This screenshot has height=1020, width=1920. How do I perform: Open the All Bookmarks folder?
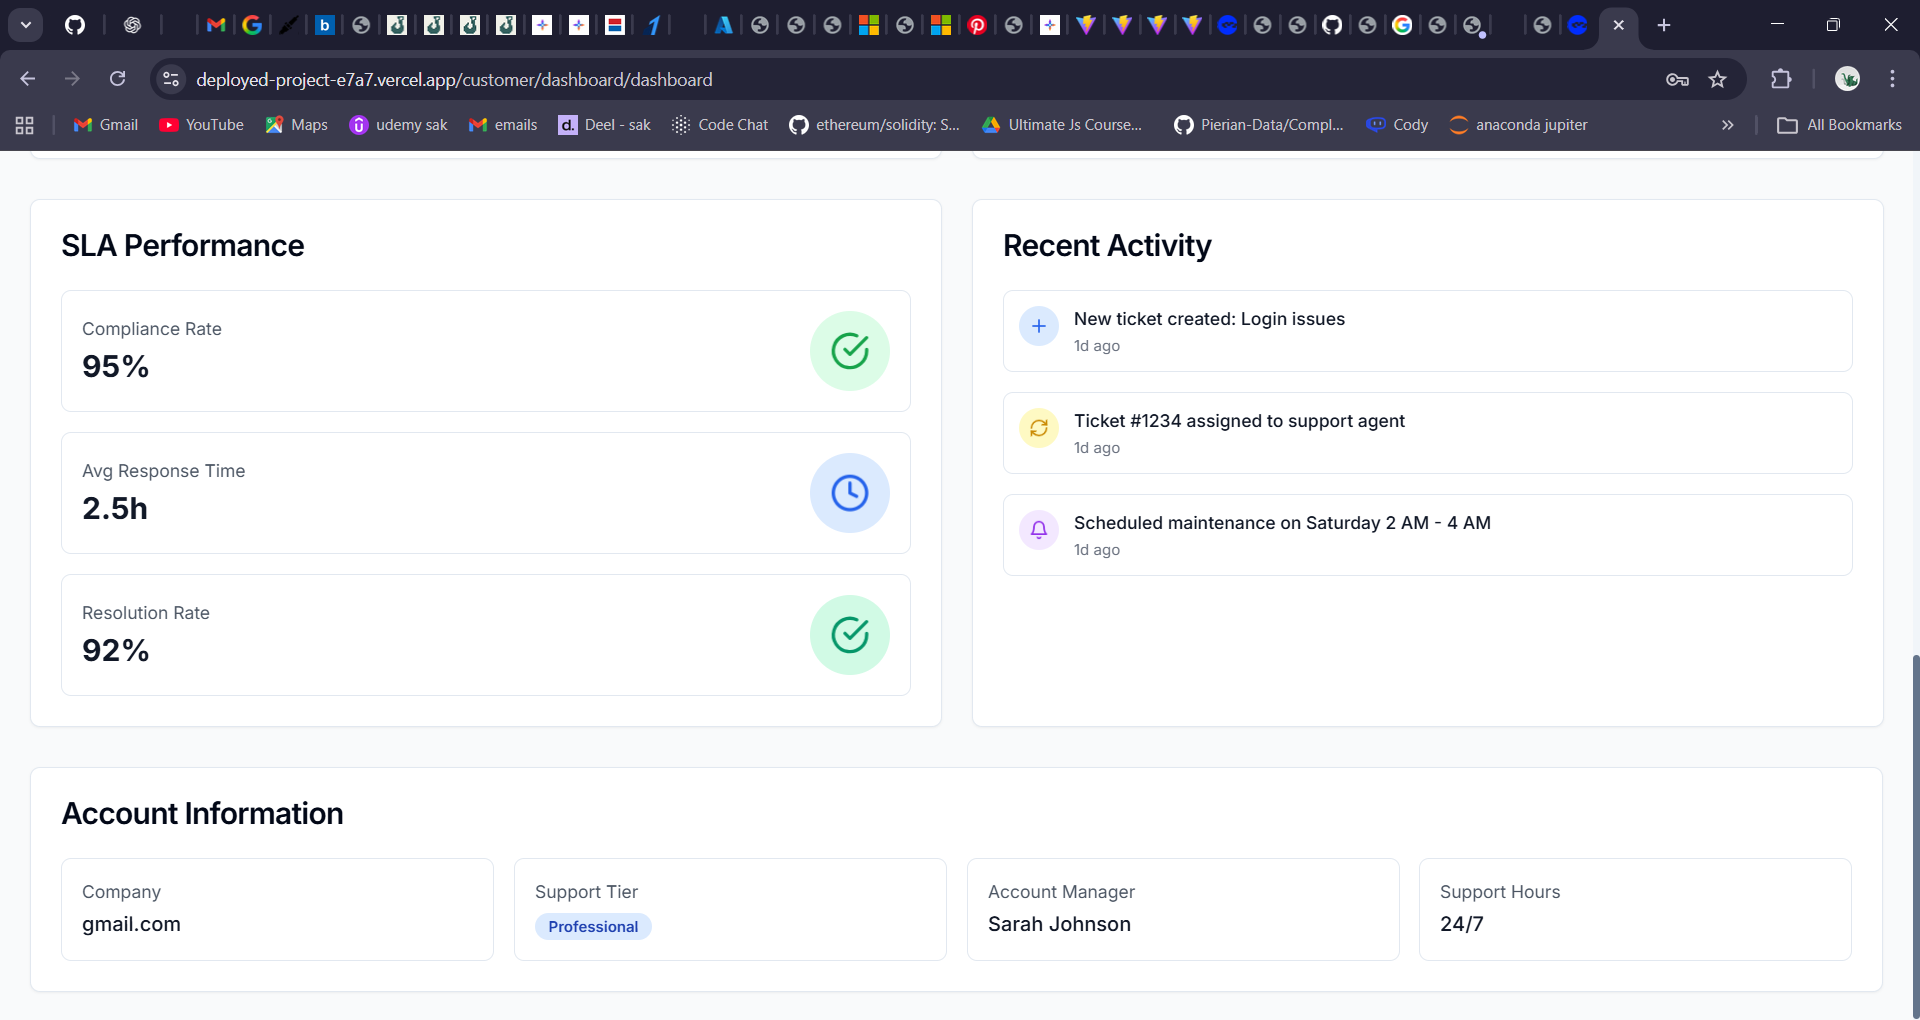pyautogui.click(x=1839, y=125)
